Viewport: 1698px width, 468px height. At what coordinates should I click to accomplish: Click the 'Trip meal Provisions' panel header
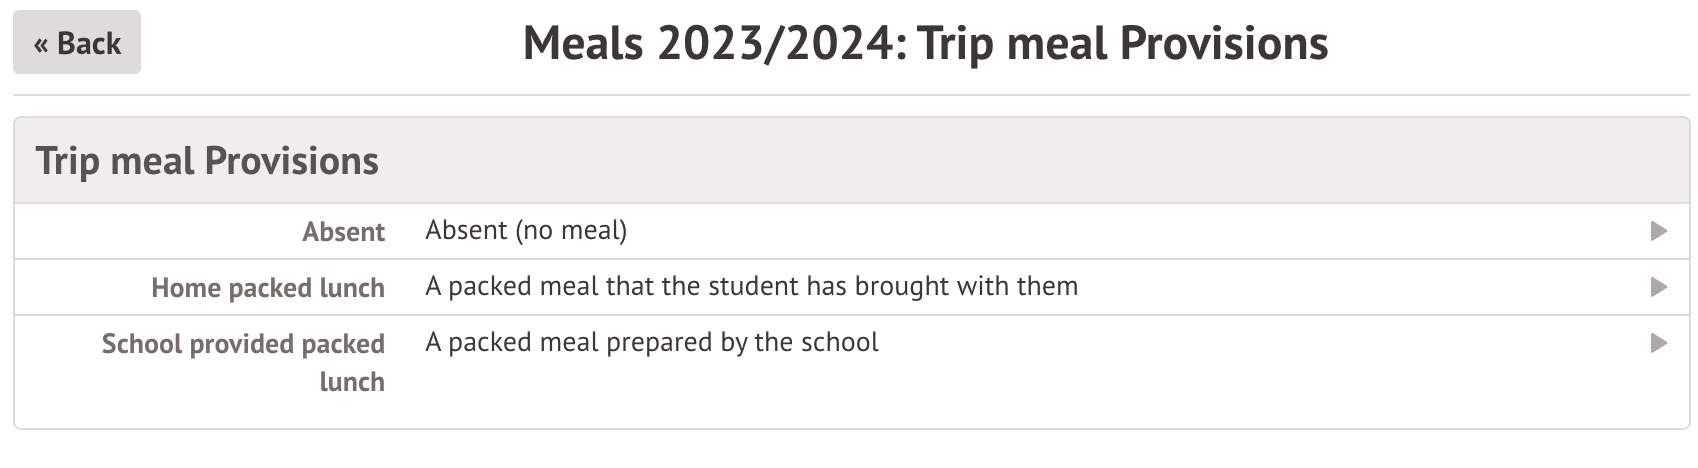click(207, 161)
